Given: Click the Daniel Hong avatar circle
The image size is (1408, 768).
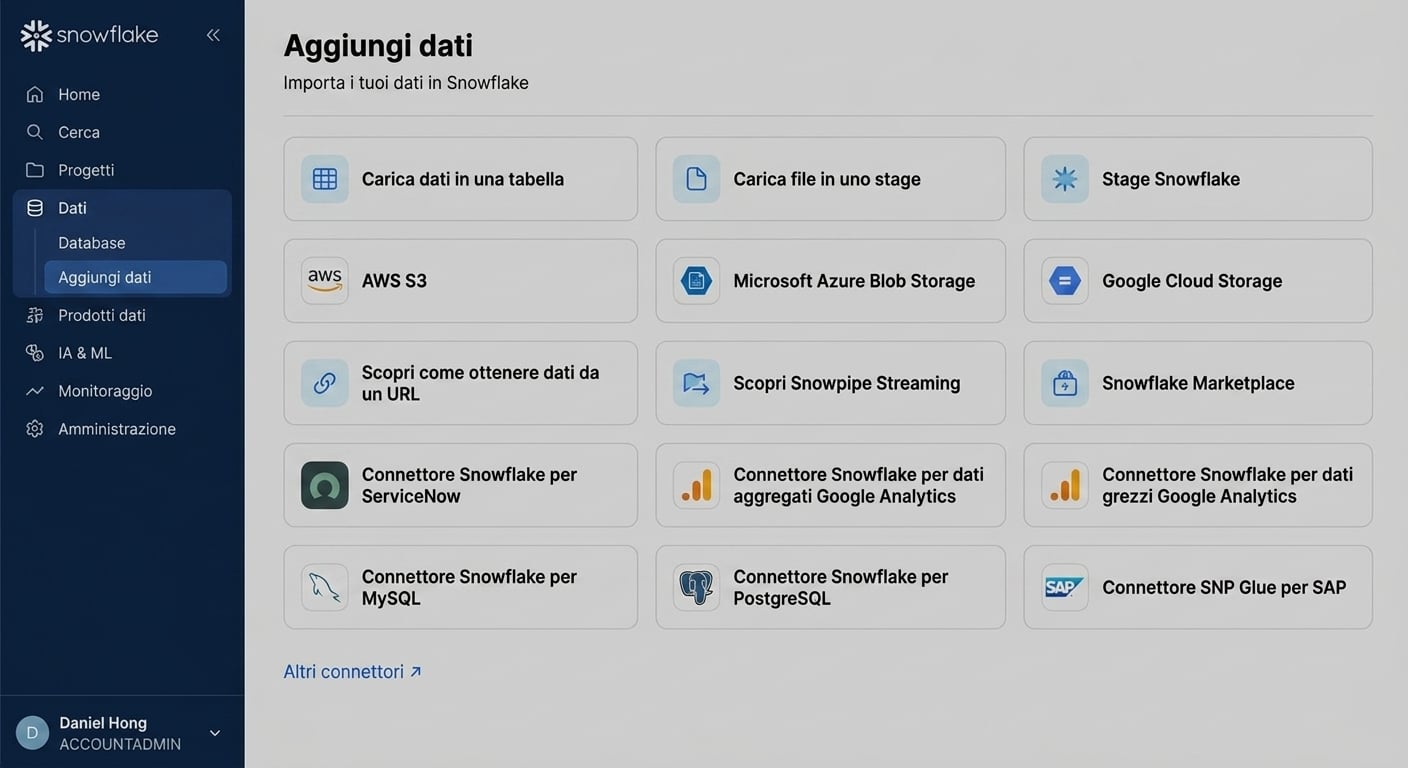Looking at the screenshot, I should 32,733.
